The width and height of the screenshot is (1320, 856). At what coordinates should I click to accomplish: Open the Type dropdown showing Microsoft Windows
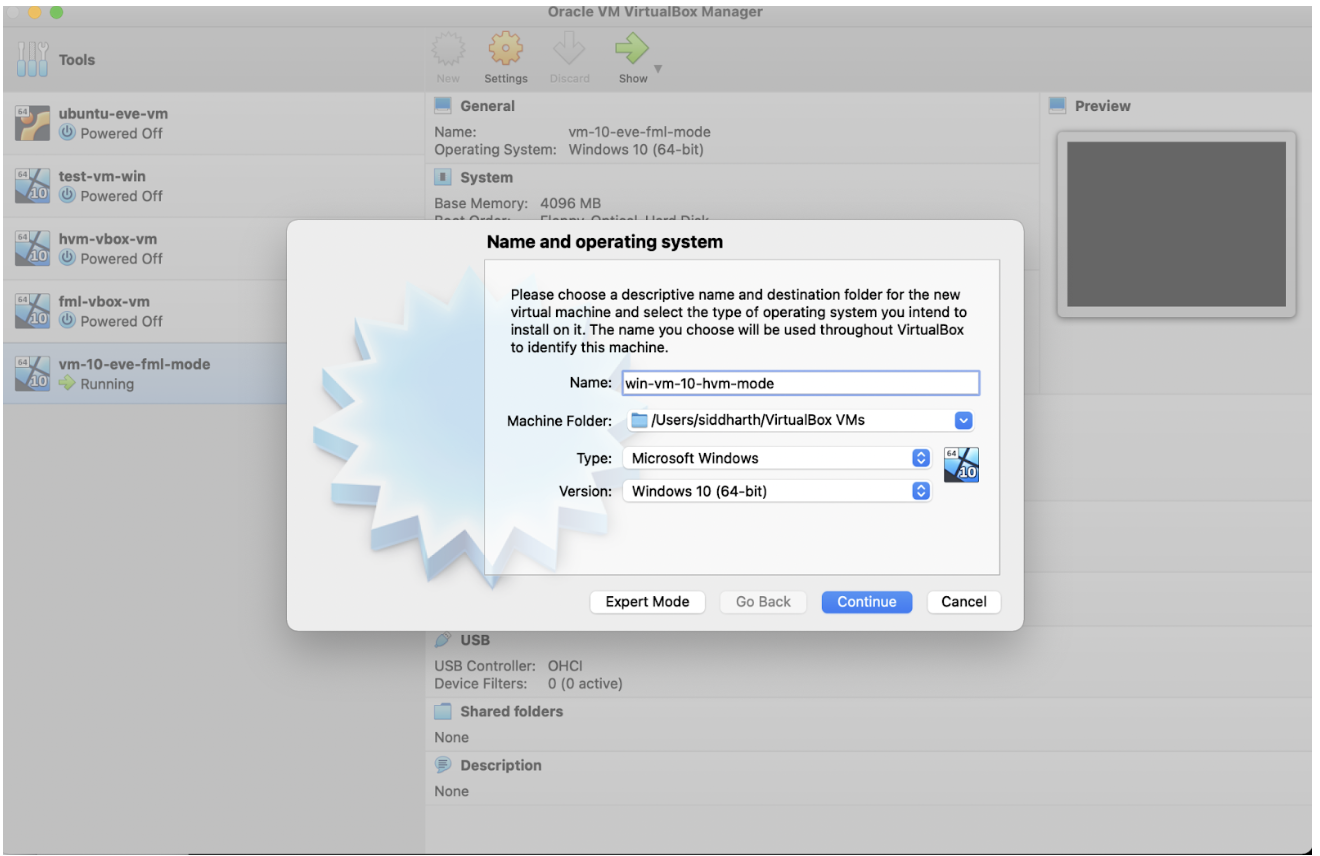tap(920, 458)
